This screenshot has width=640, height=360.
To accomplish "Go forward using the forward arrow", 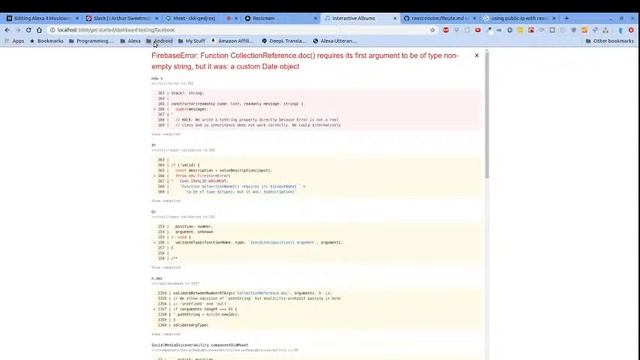I will [18, 30].
